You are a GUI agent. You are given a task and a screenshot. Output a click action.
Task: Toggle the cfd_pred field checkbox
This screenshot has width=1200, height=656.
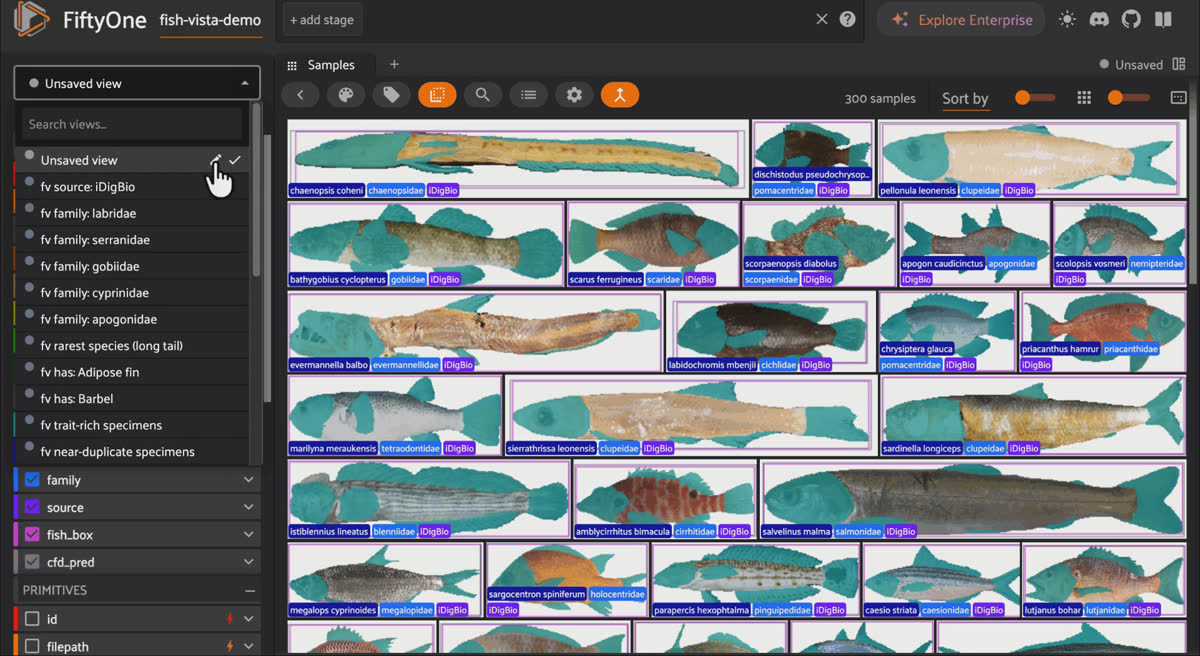(x=32, y=561)
